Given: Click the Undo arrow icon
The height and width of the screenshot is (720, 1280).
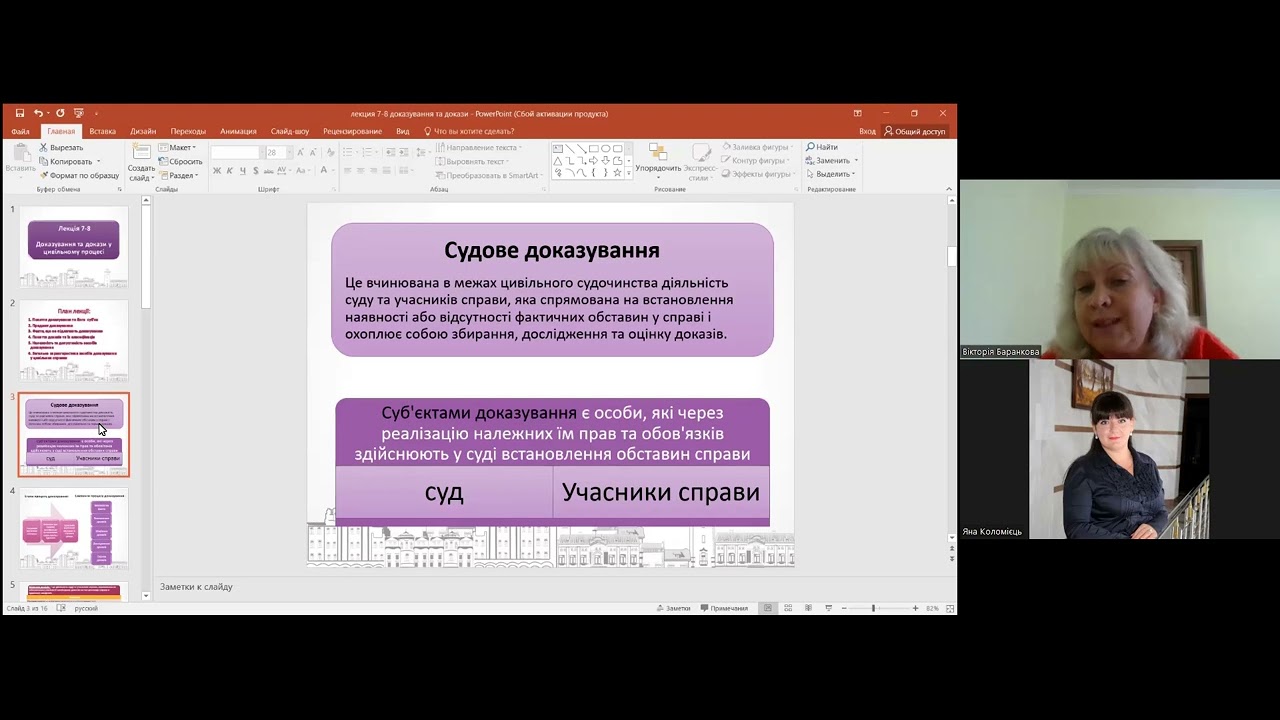Looking at the screenshot, I should click(x=38, y=113).
